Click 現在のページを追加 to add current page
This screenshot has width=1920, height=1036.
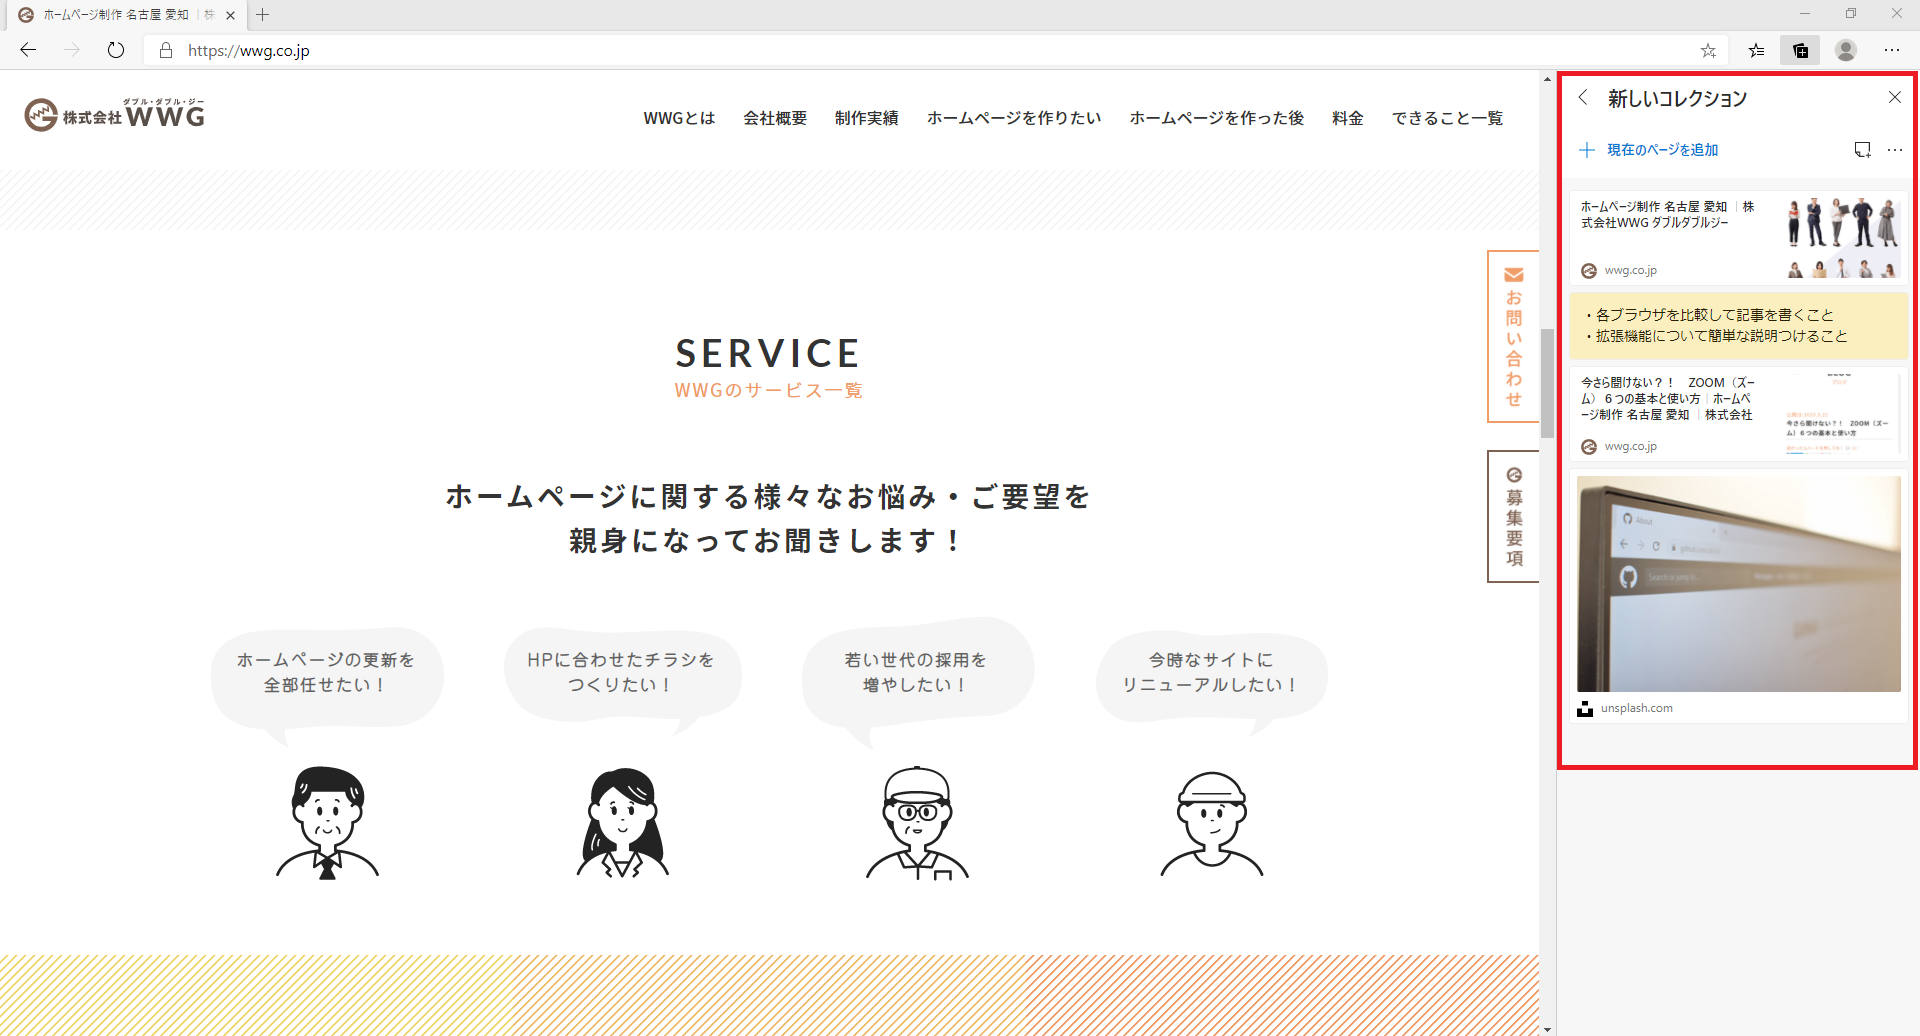click(x=1650, y=150)
